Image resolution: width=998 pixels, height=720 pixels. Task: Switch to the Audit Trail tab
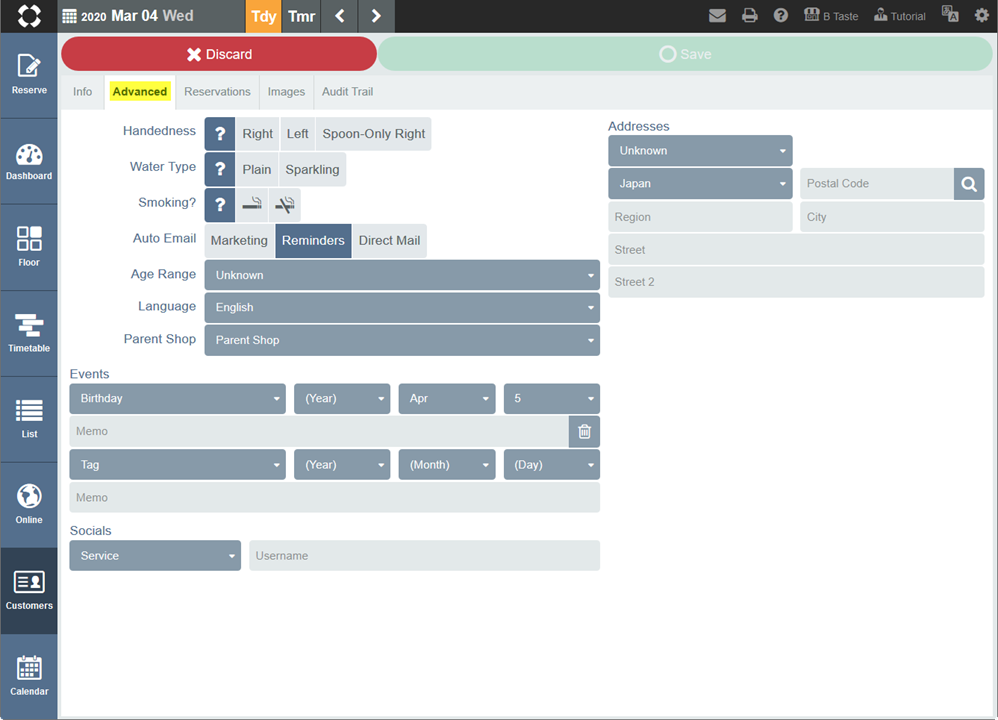click(347, 92)
